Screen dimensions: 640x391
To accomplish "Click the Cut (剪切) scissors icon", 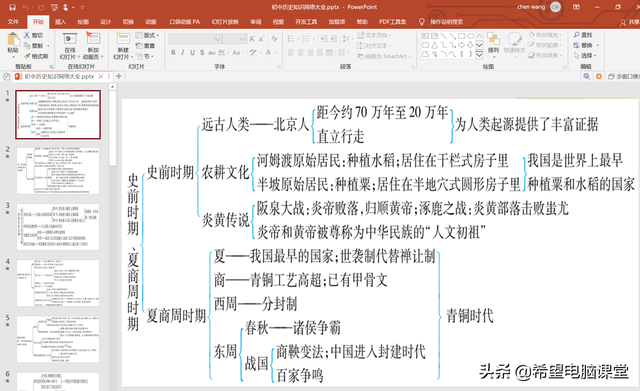I will pos(27,35).
